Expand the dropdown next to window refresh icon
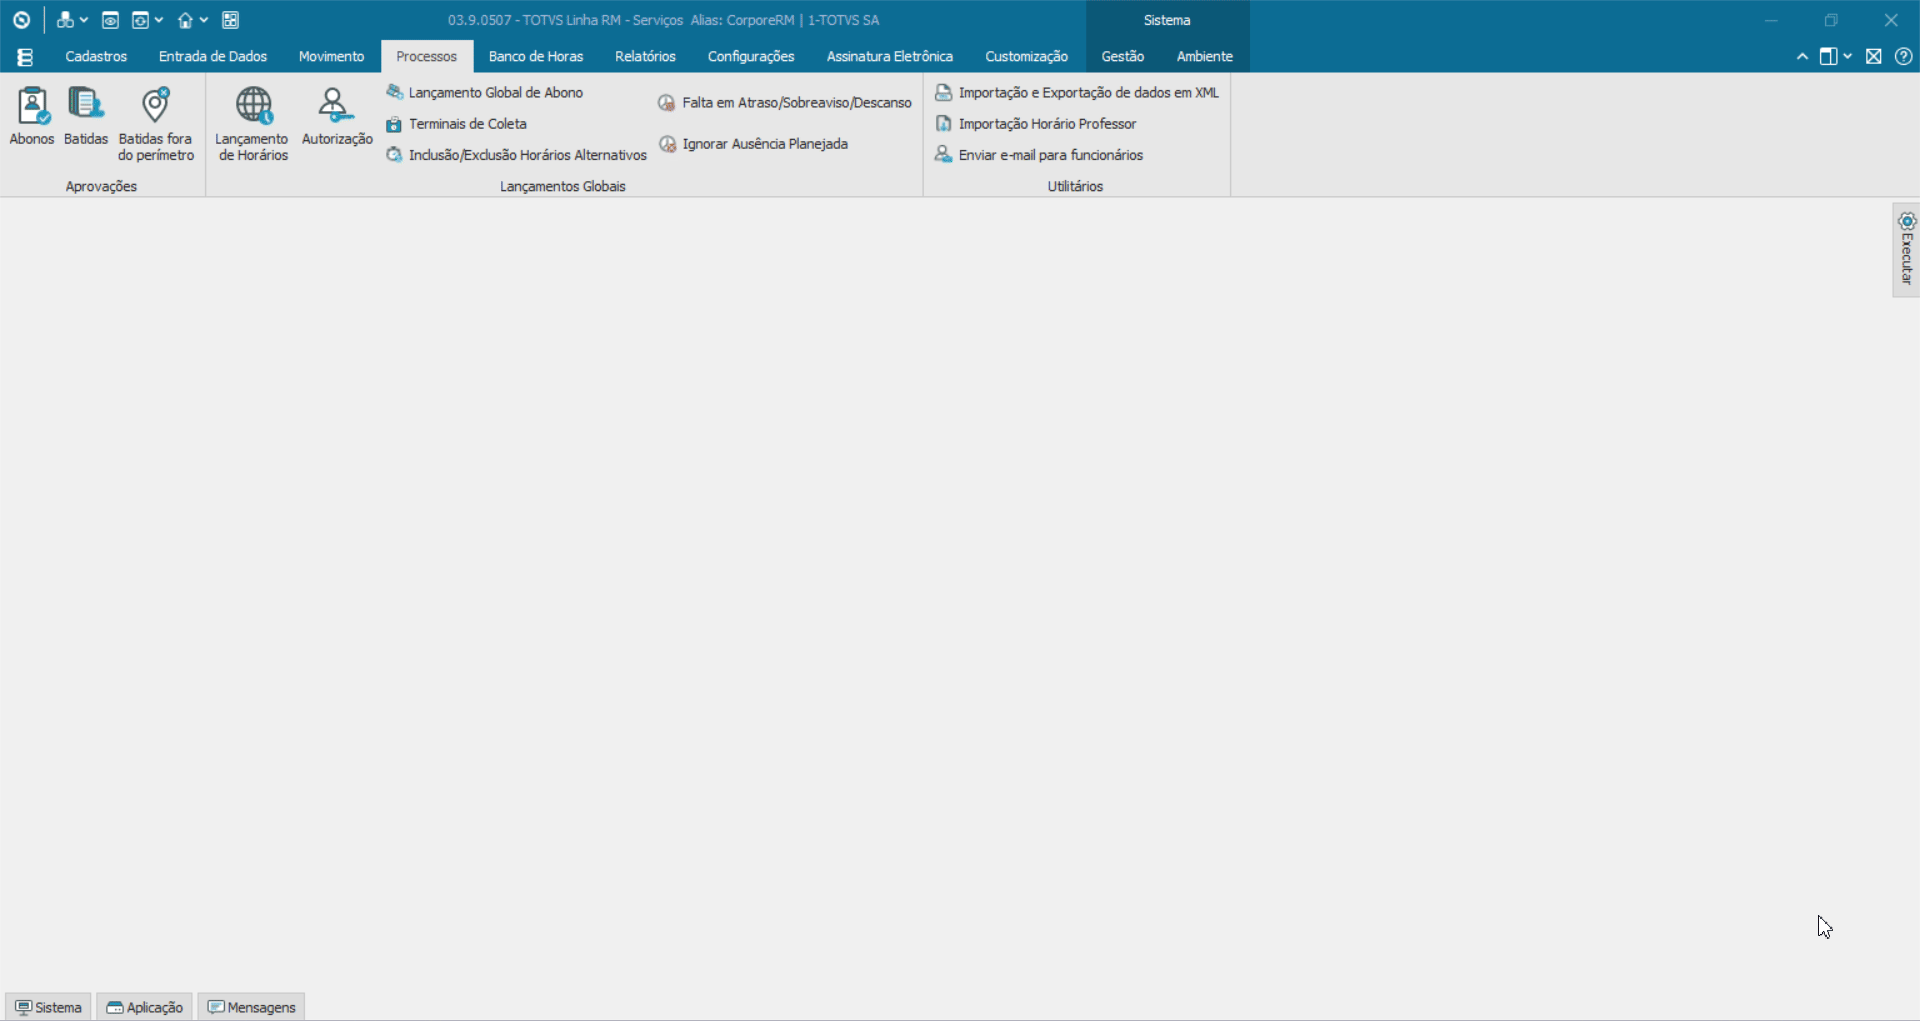The image size is (1920, 1021). coord(159,20)
